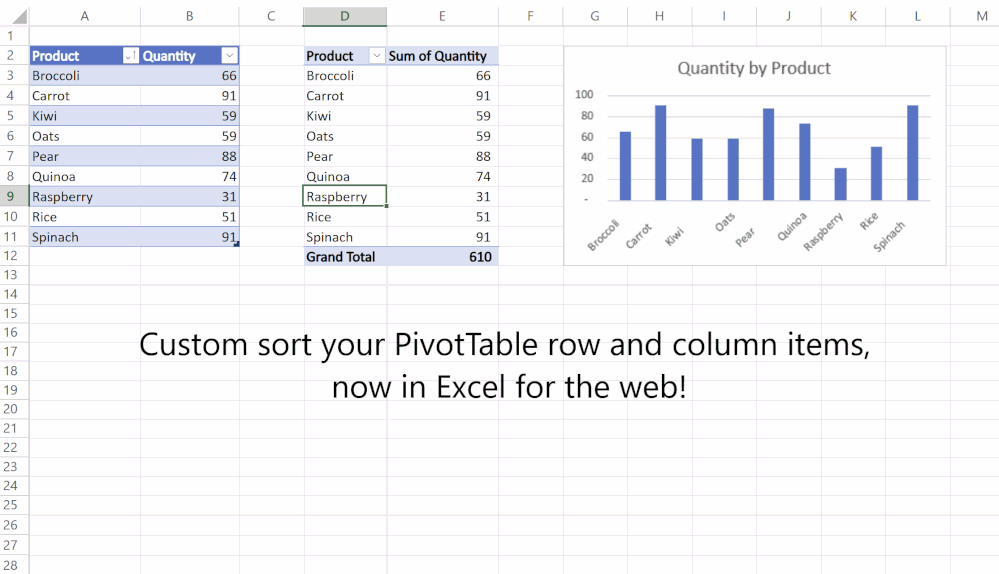This screenshot has height=574, width=999.
Task: Select column L header
Action: 917,16
